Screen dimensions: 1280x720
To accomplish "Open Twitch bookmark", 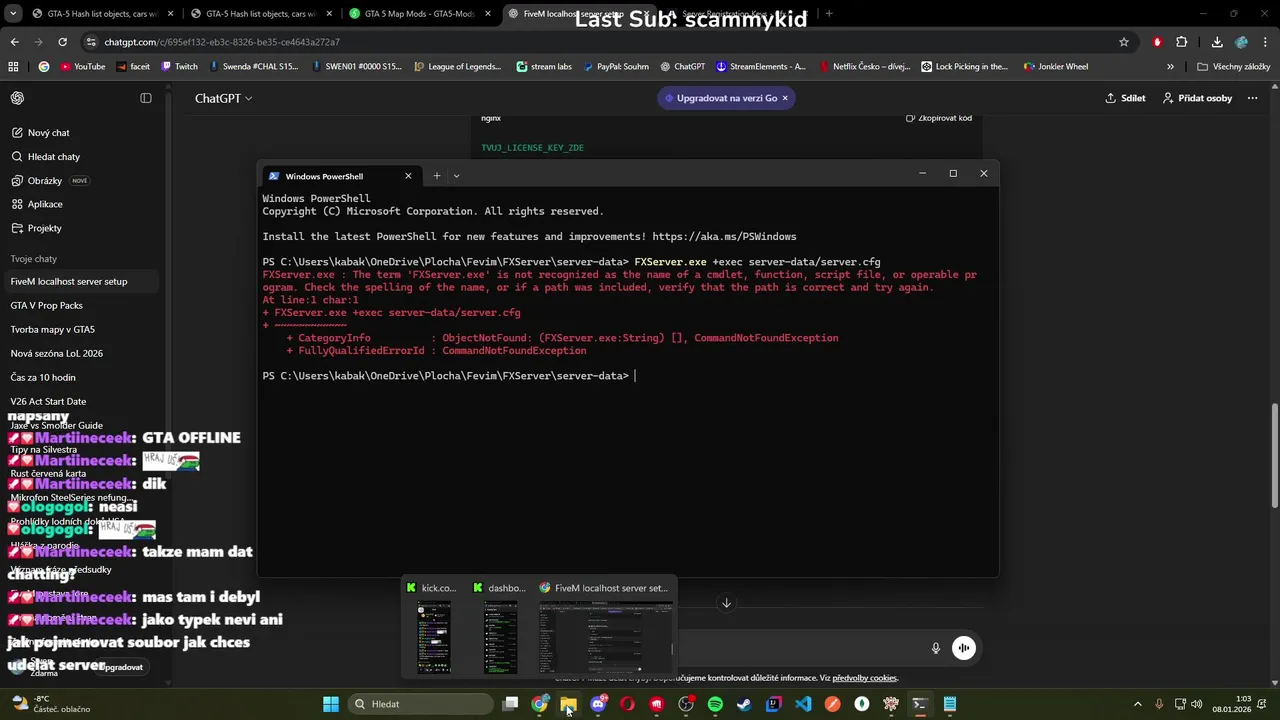I will [179, 66].
